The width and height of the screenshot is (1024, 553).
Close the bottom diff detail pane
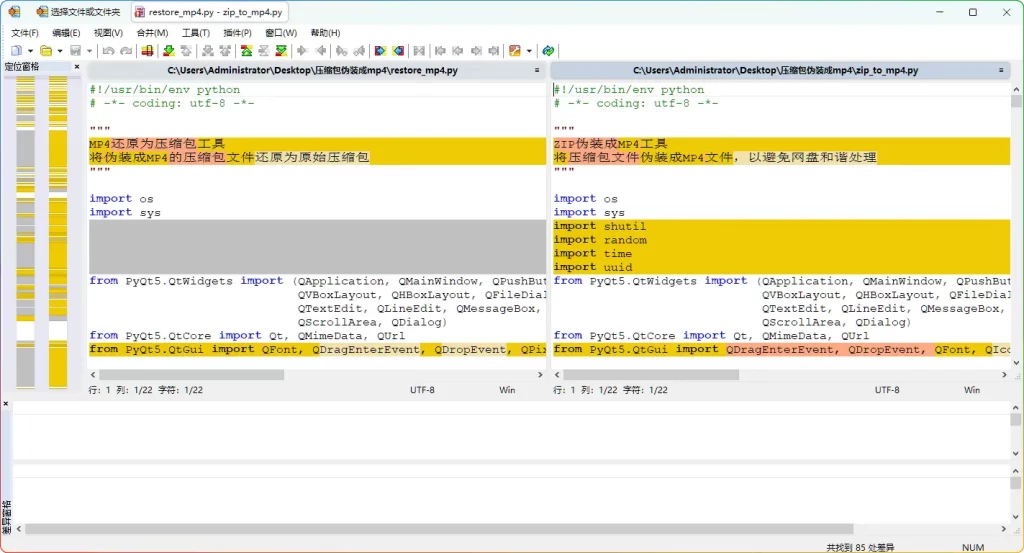6,404
